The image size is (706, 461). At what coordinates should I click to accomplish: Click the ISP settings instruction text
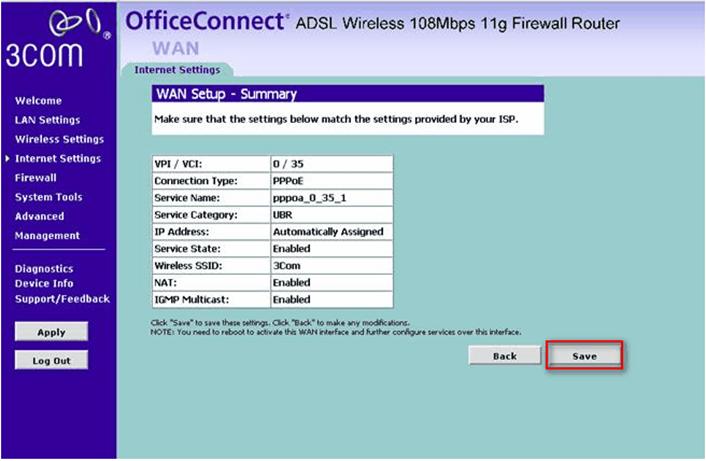(x=336, y=119)
